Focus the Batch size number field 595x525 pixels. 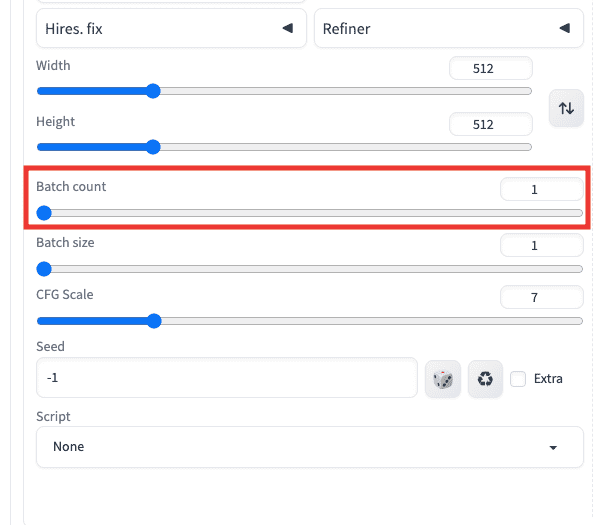(x=541, y=245)
